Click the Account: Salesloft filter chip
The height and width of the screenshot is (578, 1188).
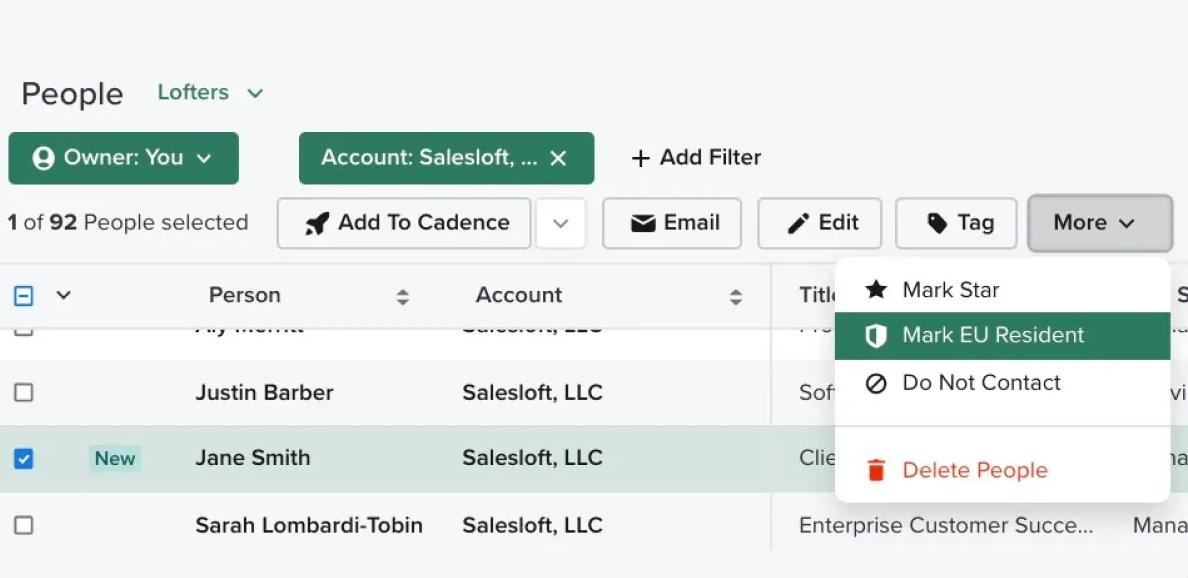tap(446, 158)
